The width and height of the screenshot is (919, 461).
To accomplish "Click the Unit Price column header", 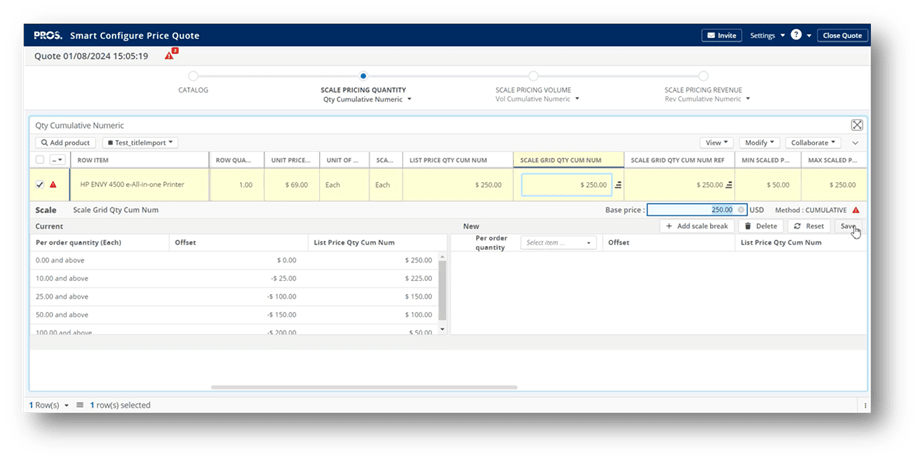I will (x=291, y=160).
